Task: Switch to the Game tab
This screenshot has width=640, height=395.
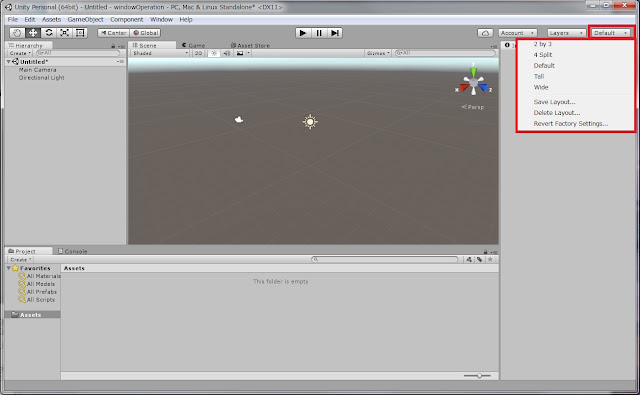Action: (x=193, y=45)
